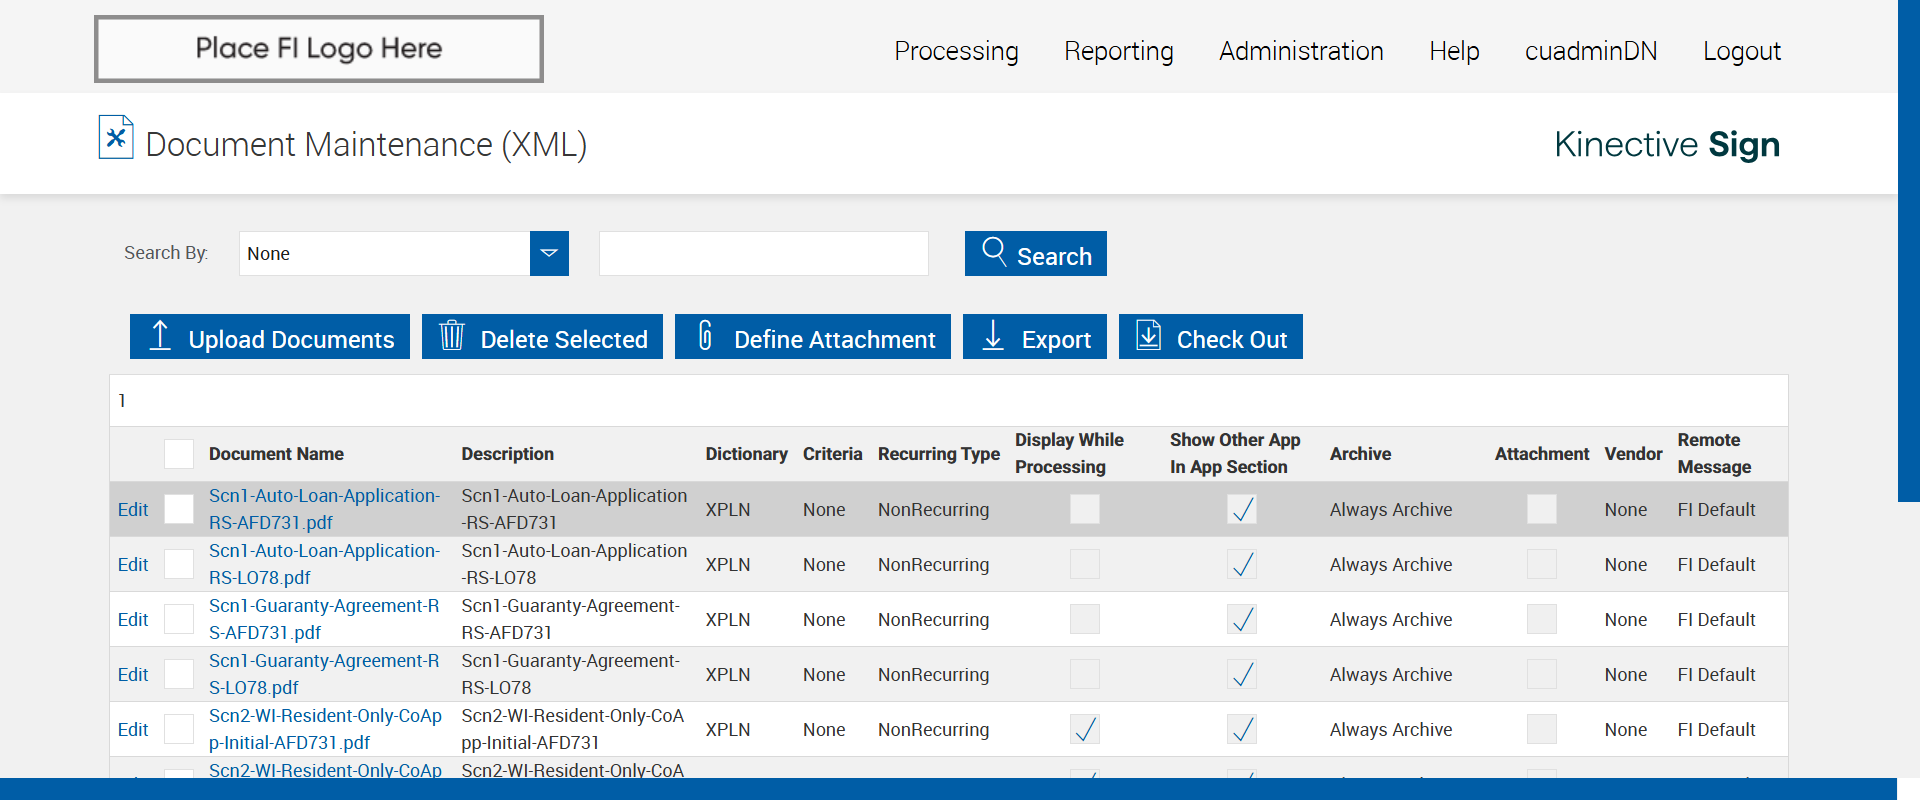Image resolution: width=1920 pixels, height=800 pixels.
Task: Click the download arrow icon on Export
Action: click(993, 336)
